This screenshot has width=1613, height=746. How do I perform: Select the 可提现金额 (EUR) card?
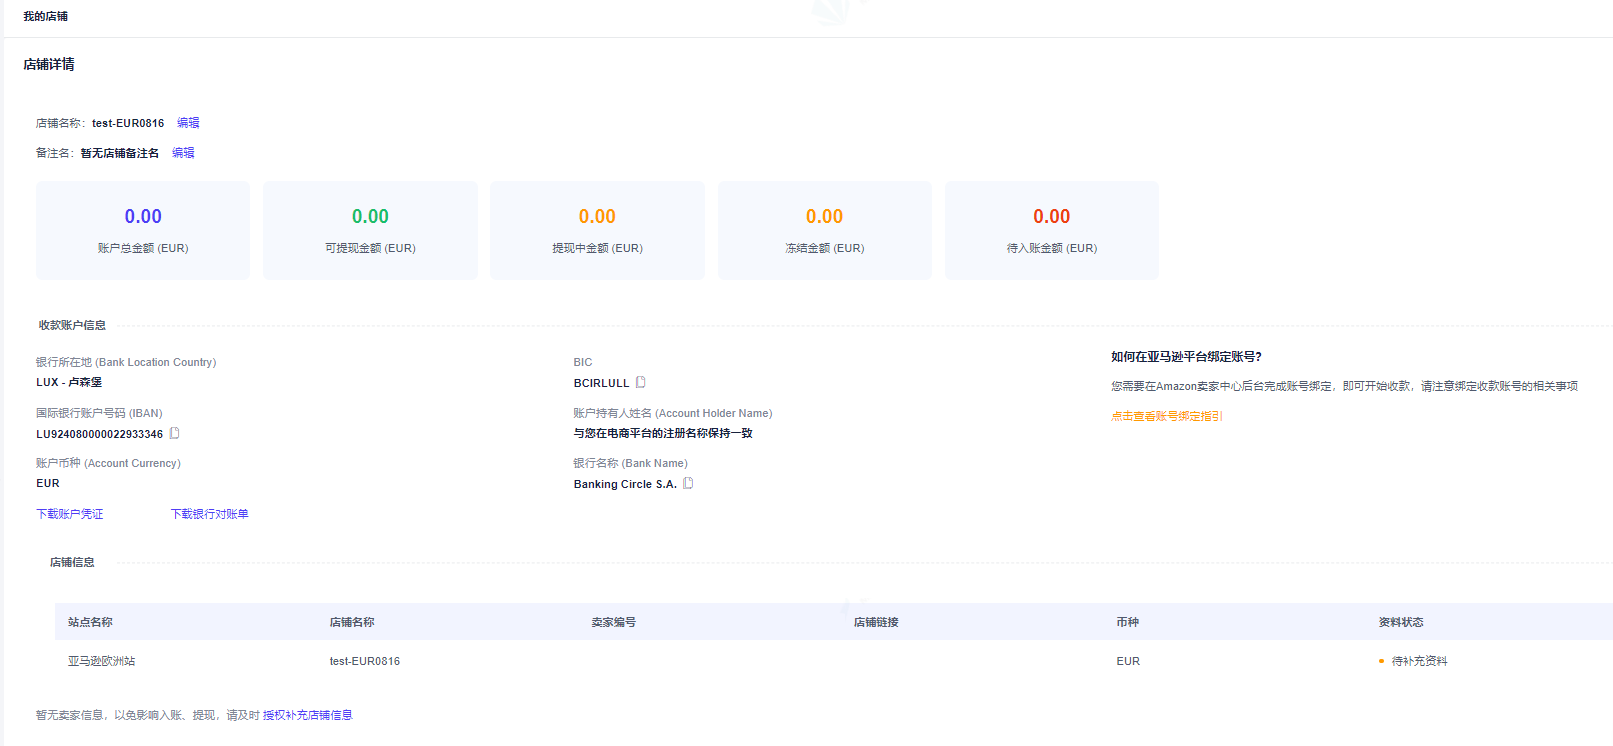coord(370,230)
